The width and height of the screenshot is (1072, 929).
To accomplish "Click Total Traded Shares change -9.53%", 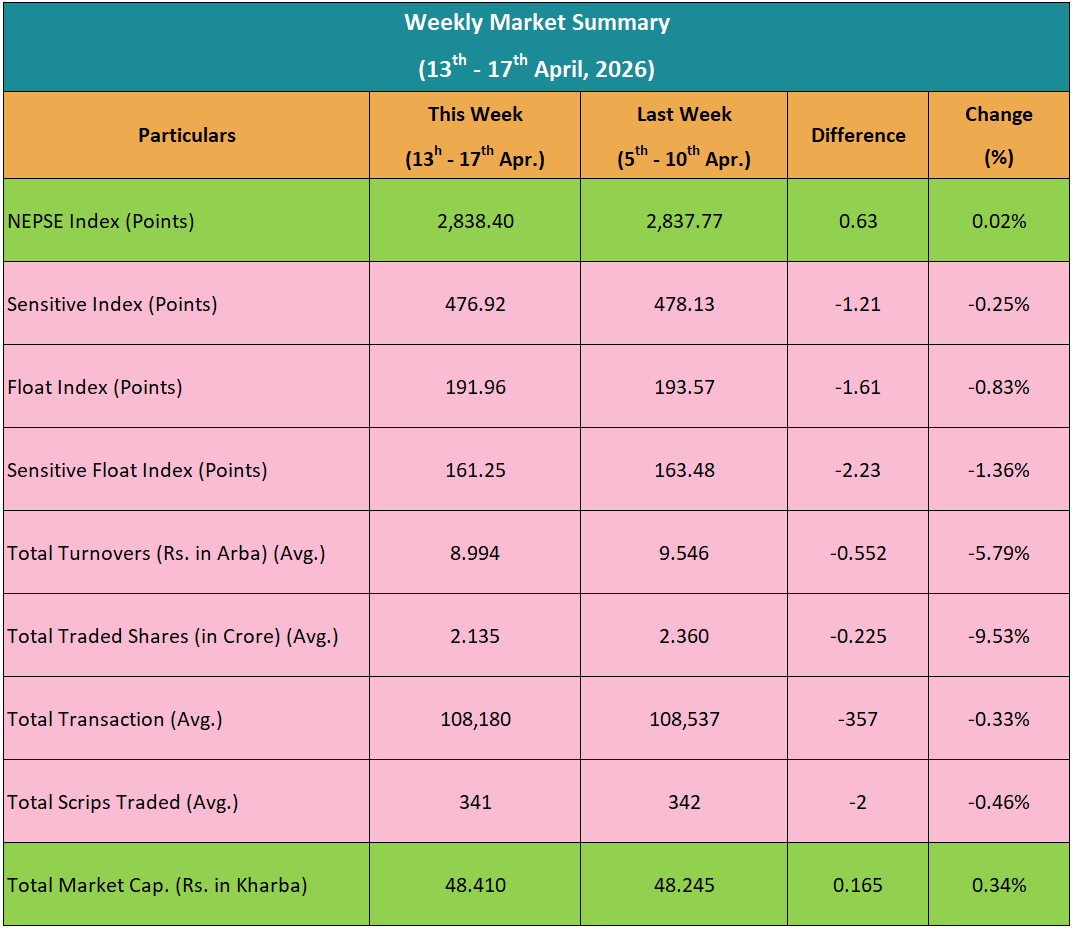I will [x=998, y=636].
